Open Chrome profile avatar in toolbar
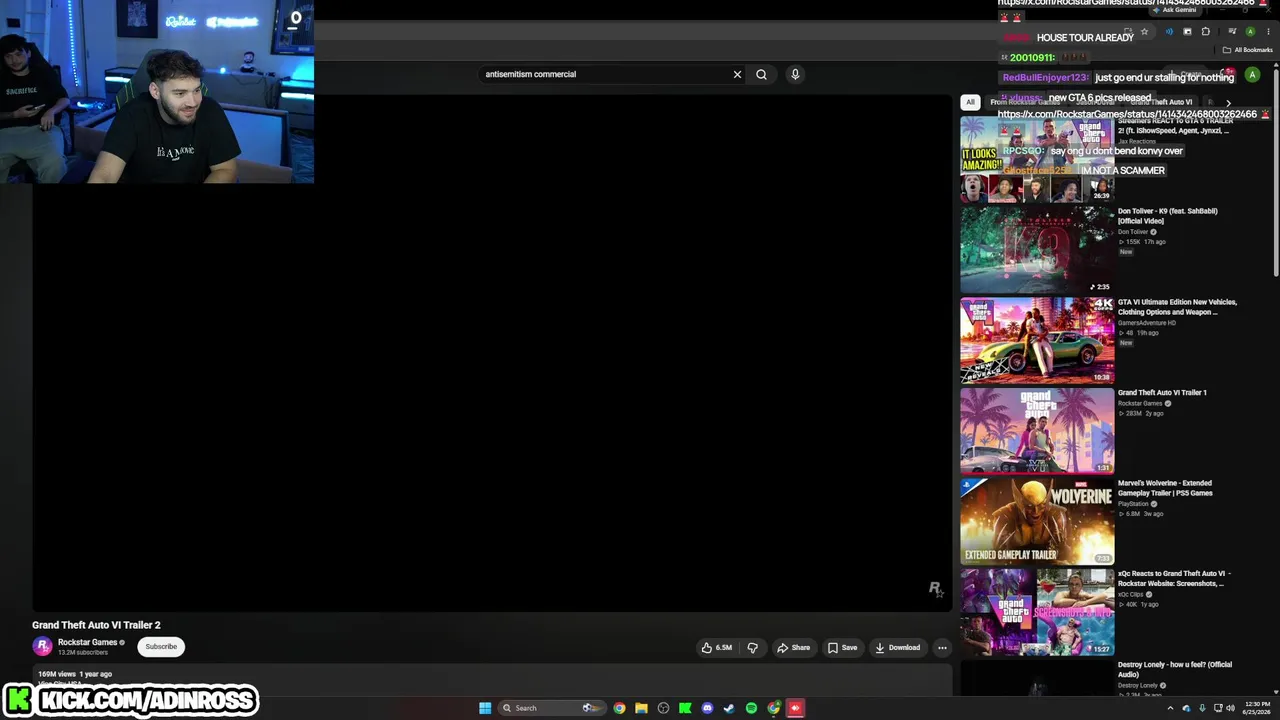1280x720 pixels. click(1250, 32)
